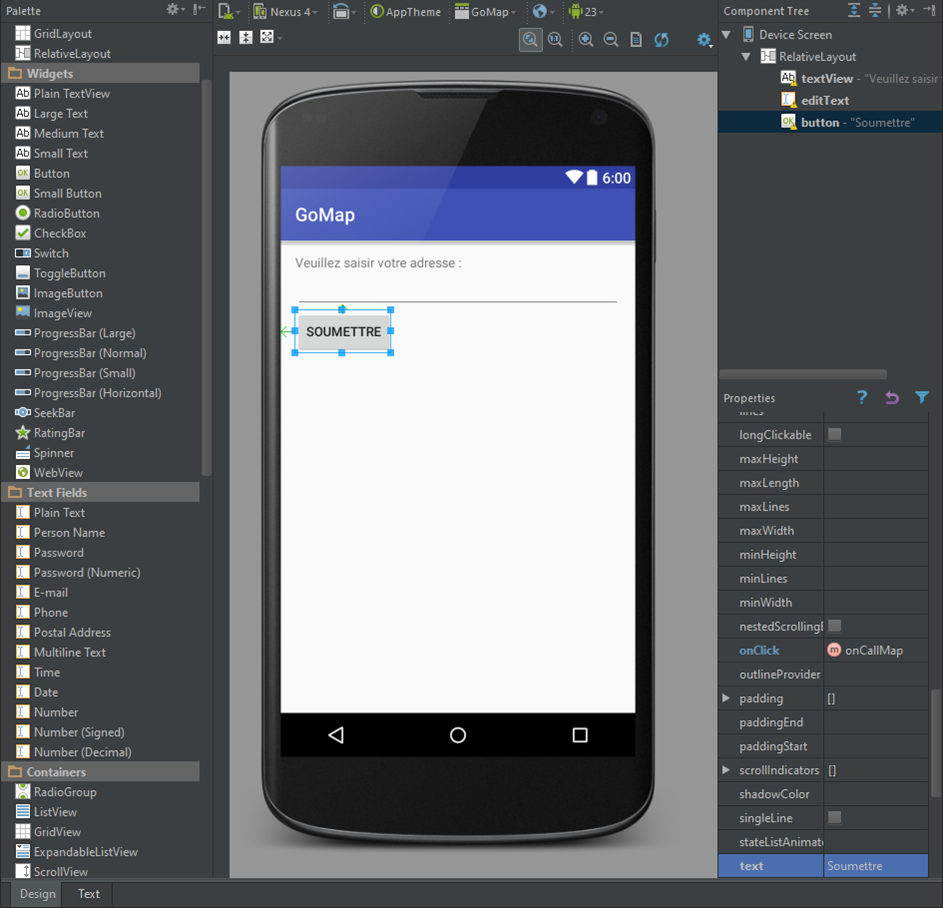Screen dimensions: 943x908
Task: Restore default value in Properties panel
Action: 892,398
